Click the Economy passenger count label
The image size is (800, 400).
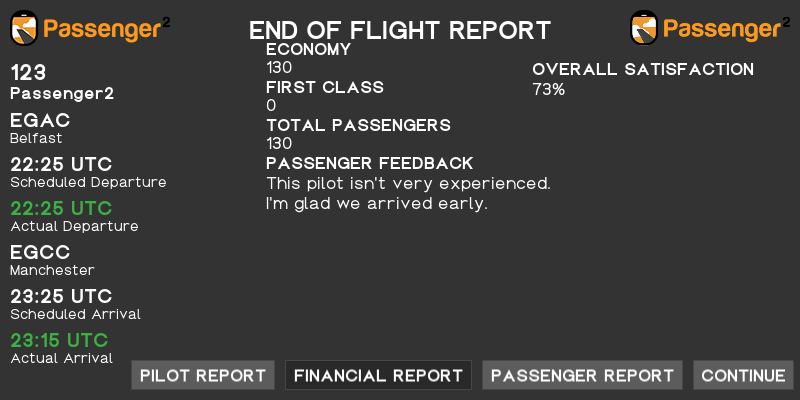308,49
